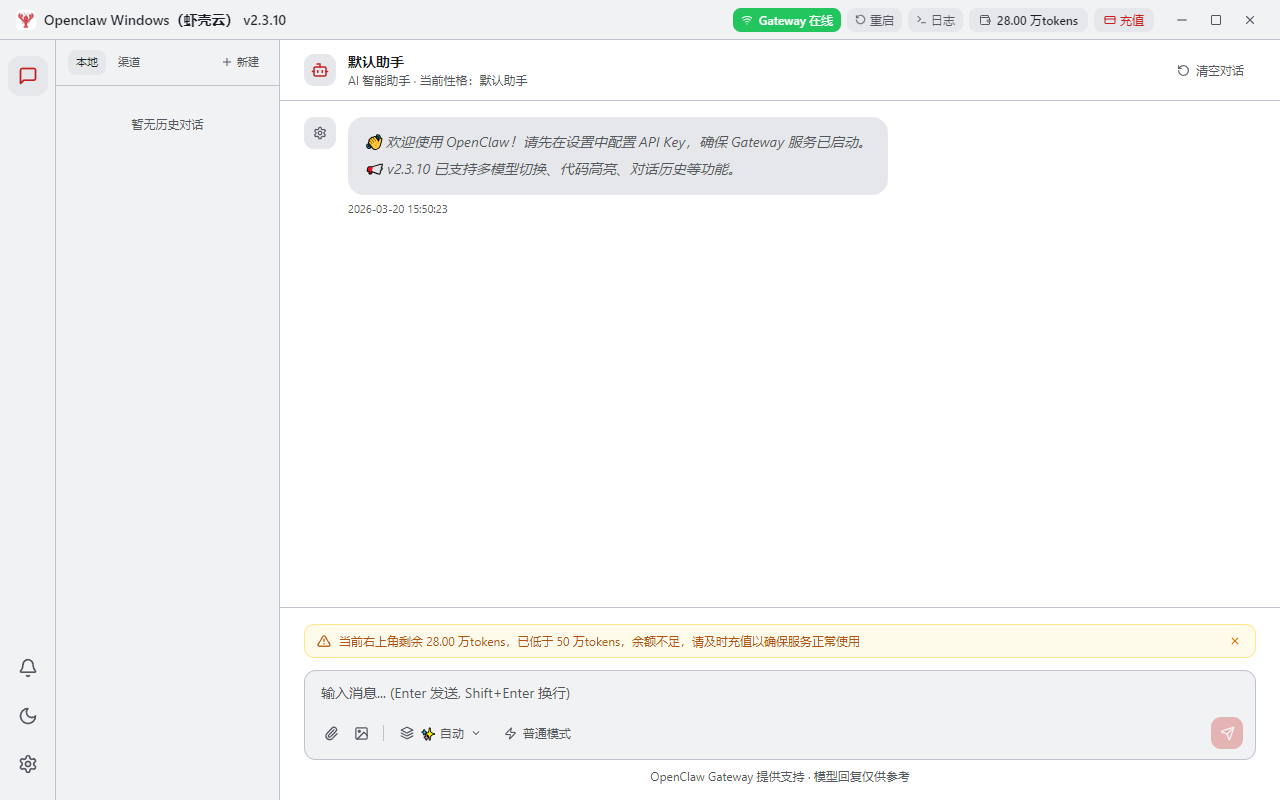Click the layered stack icon in input toolbar
This screenshot has height=800, width=1280.
click(x=406, y=733)
